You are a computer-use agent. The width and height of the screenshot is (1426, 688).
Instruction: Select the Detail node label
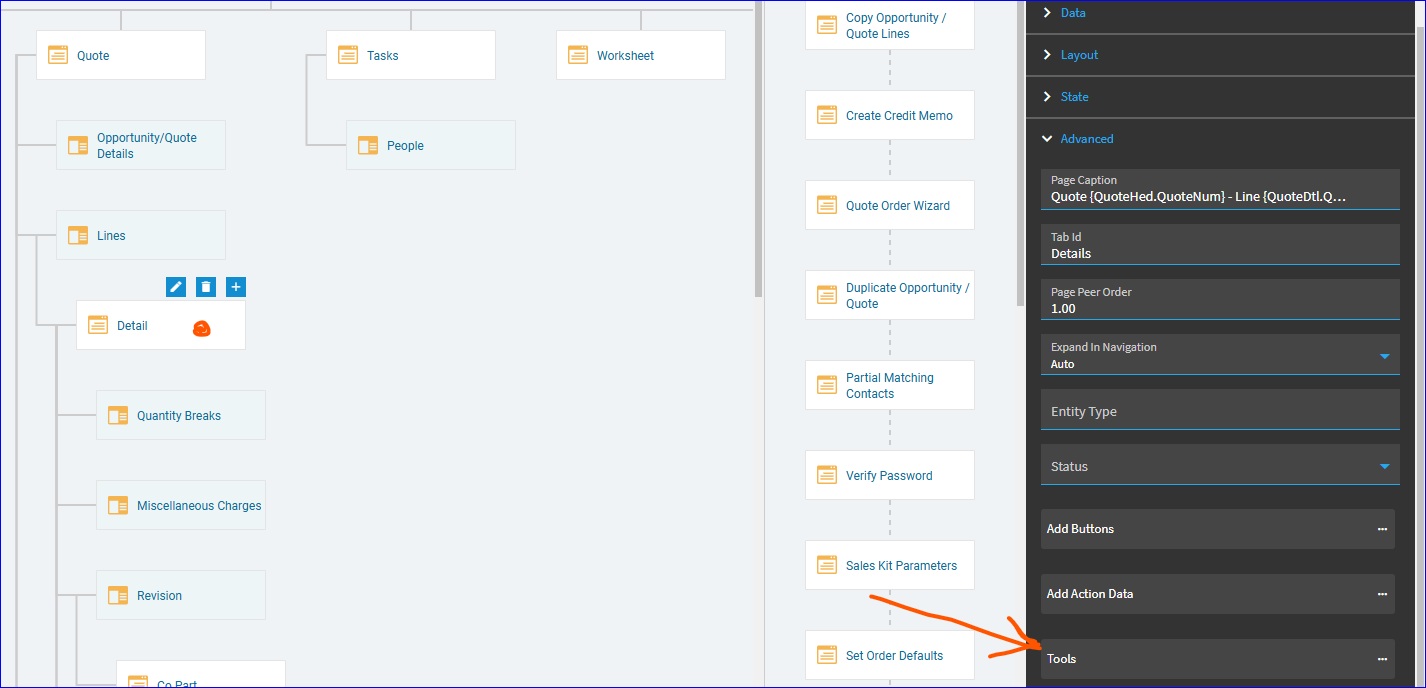pos(132,326)
